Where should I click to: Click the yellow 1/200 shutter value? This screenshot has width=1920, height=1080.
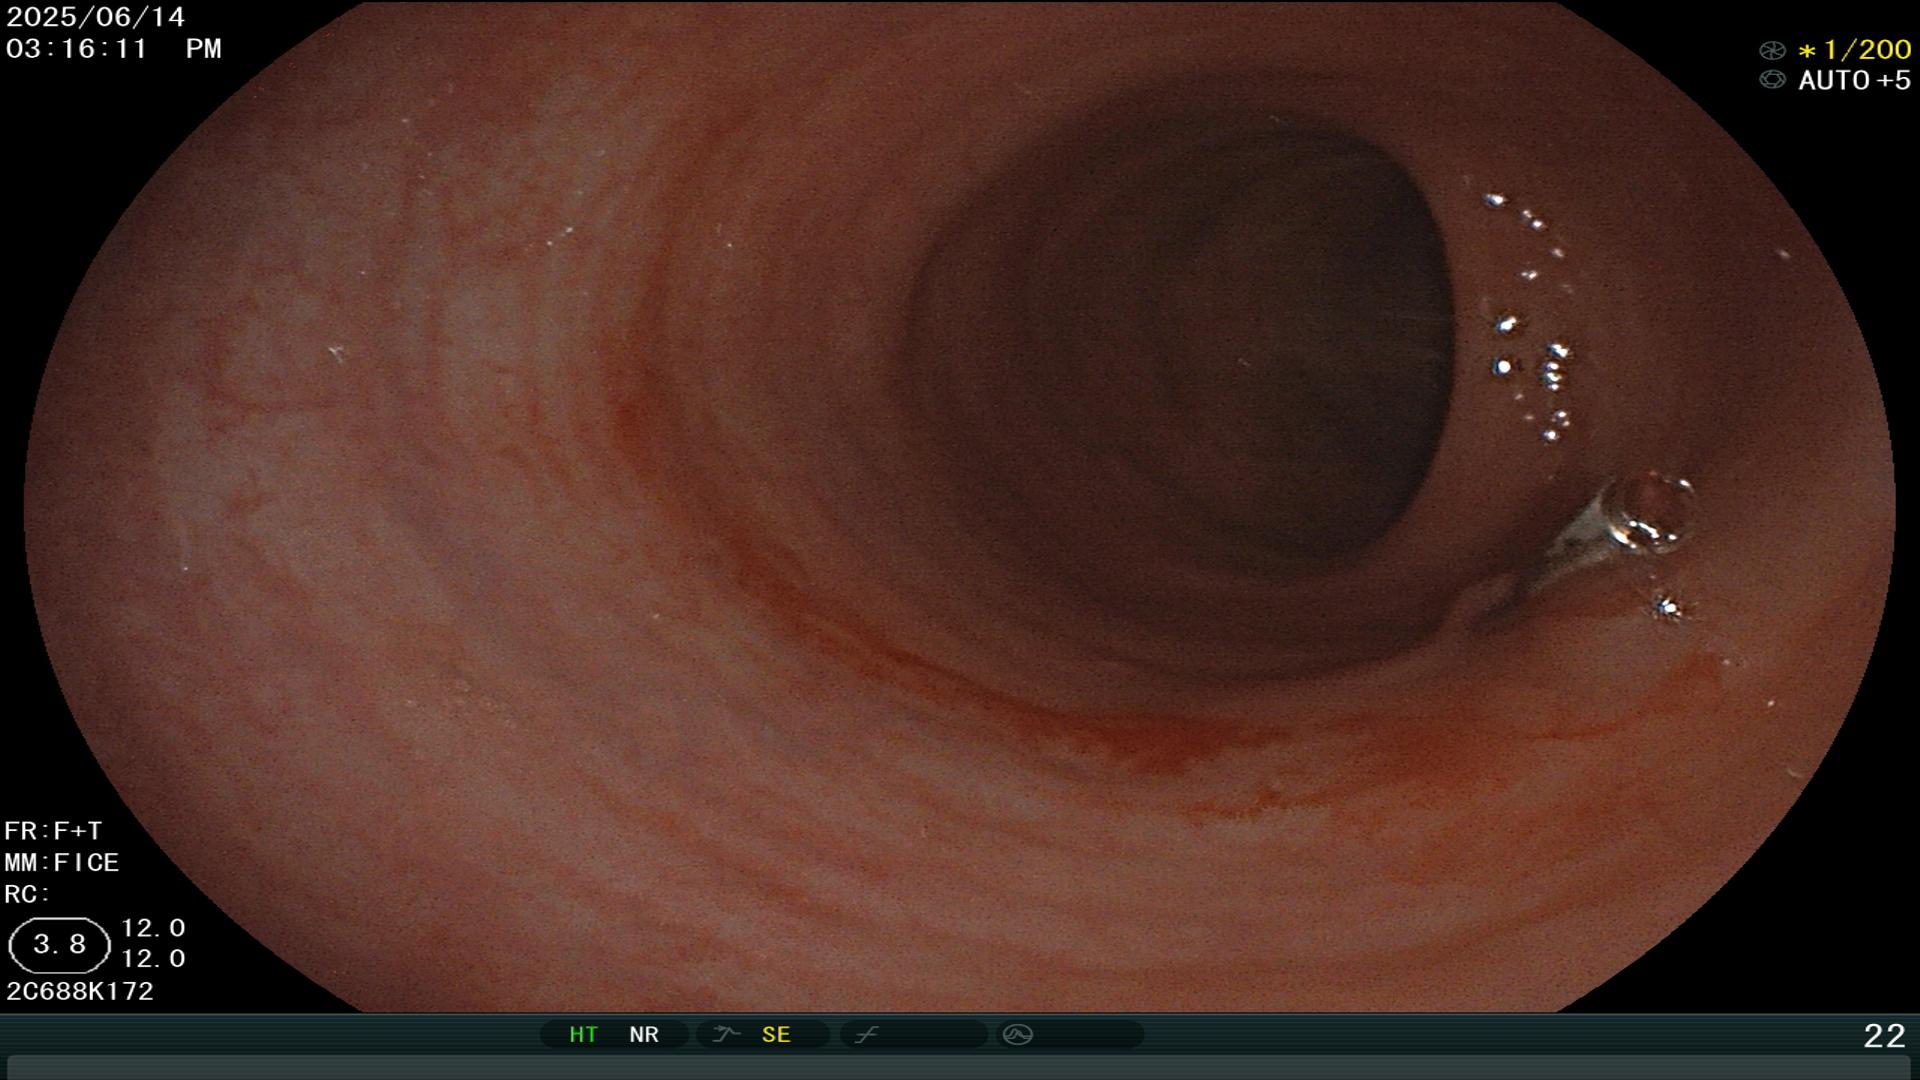tap(1854, 50)
